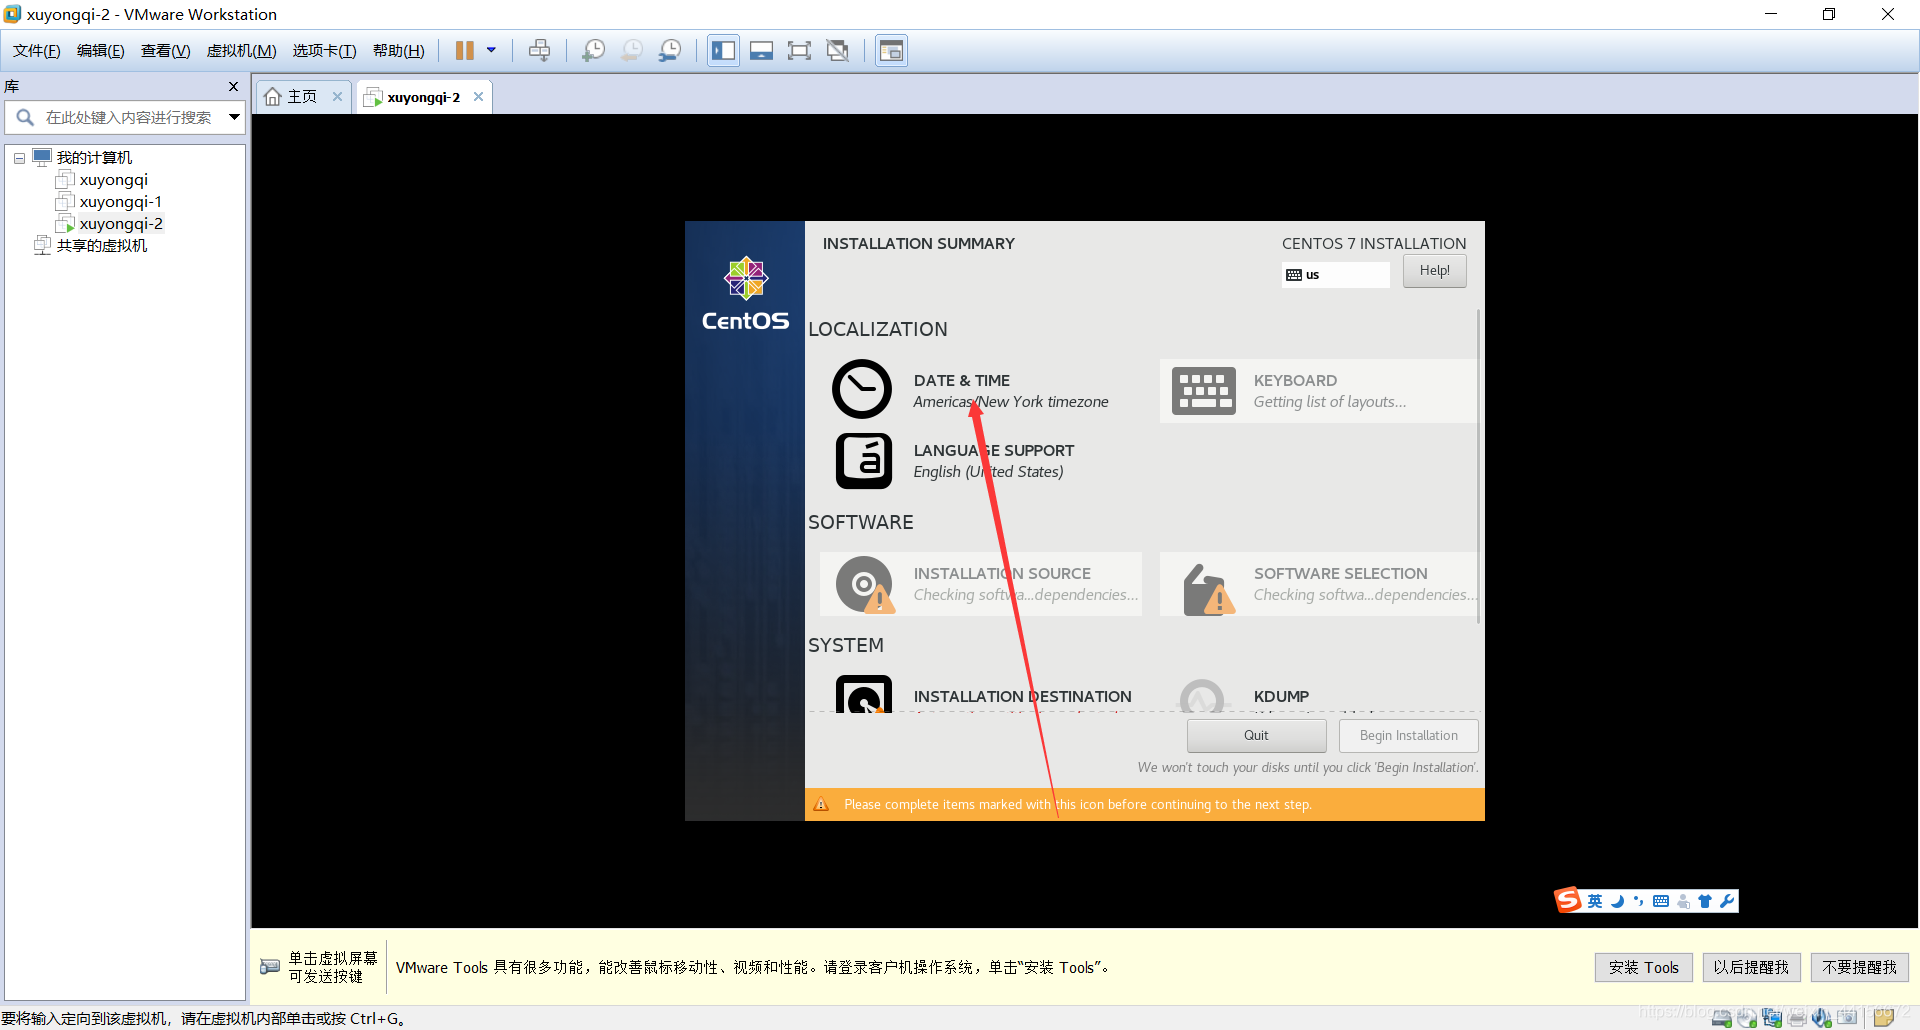The height and width of the screenshot is (1030, 1920).
Task: Open the 编辑(E) menu
Action: 101,51
